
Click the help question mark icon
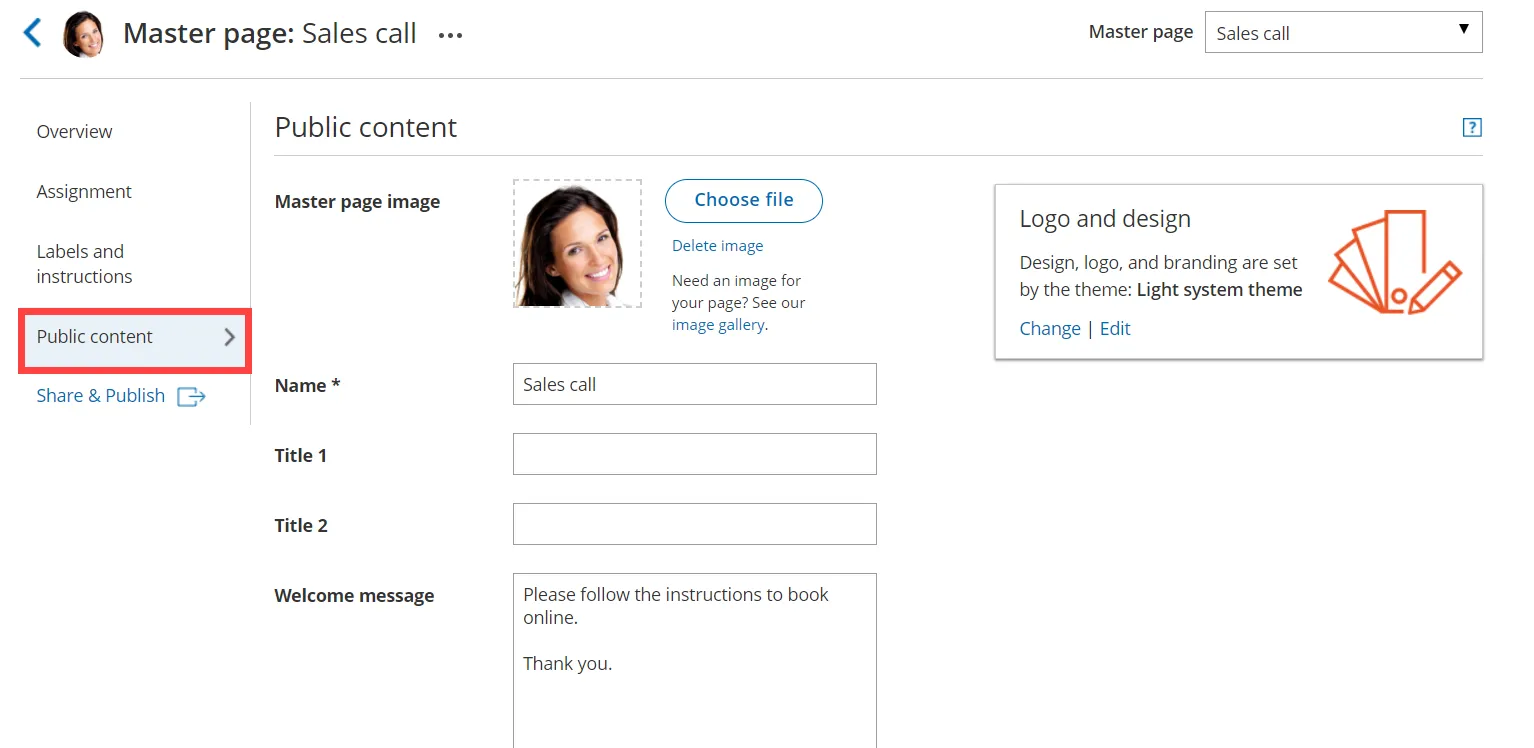[1472, 127]
